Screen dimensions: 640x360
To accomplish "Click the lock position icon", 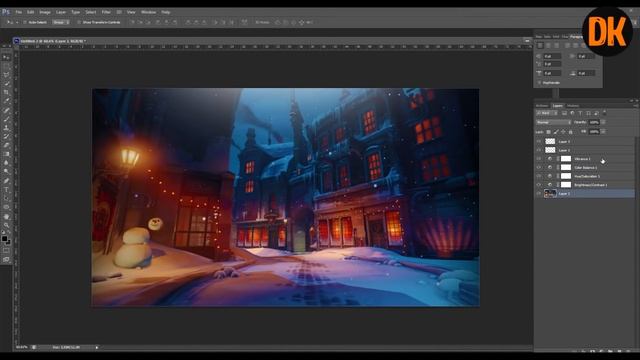I will (x=563, y=132).
